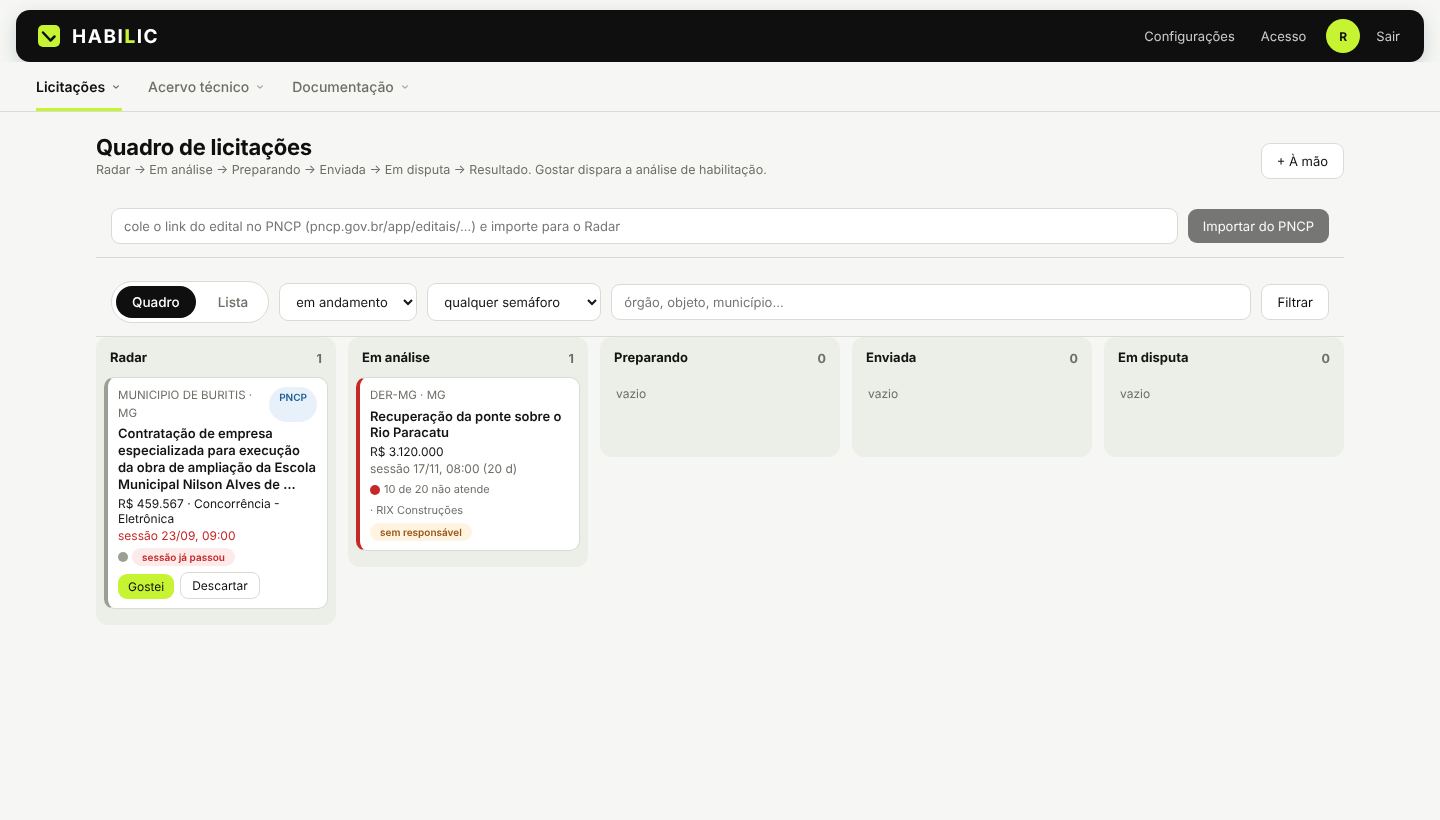Click Importar do PNCP button

coord(1258,226)
